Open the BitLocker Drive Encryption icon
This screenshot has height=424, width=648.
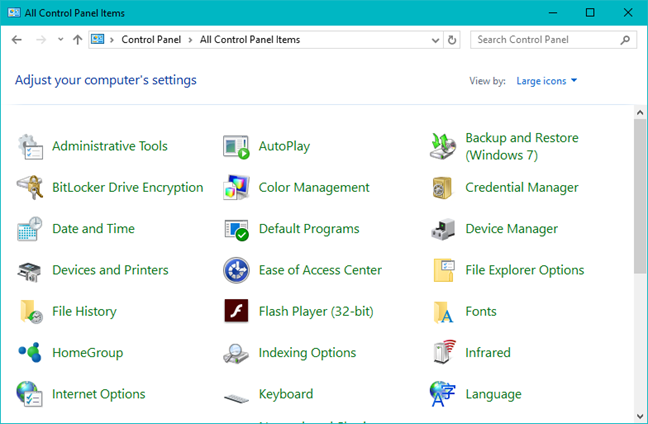(30, 187)
